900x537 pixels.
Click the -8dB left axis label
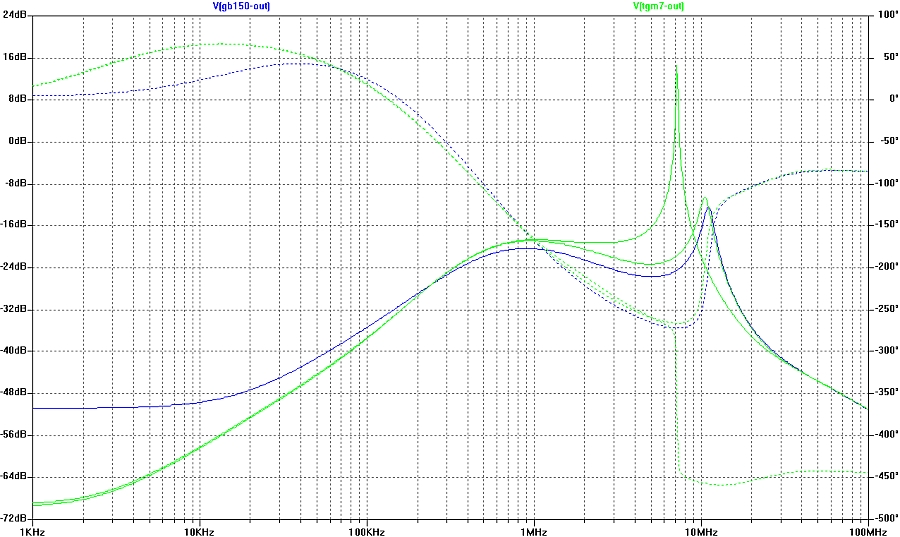coord(15,183)
